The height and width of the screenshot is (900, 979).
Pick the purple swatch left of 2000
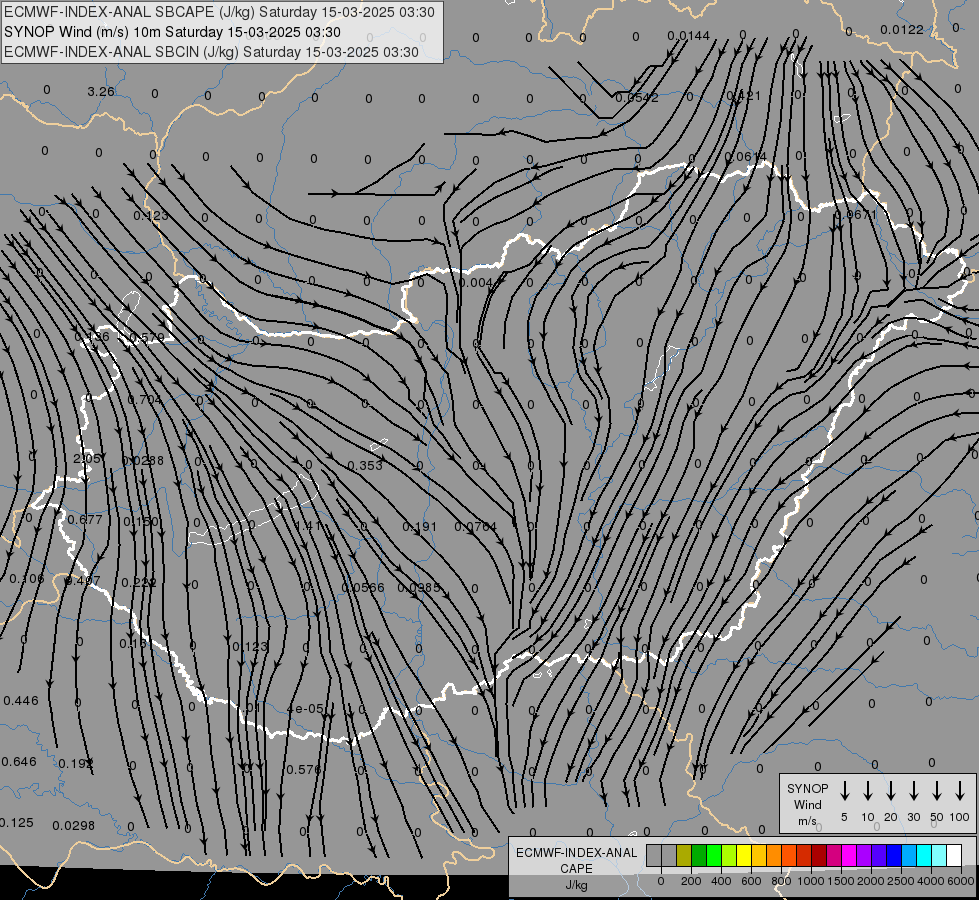[x=863, y=855]
